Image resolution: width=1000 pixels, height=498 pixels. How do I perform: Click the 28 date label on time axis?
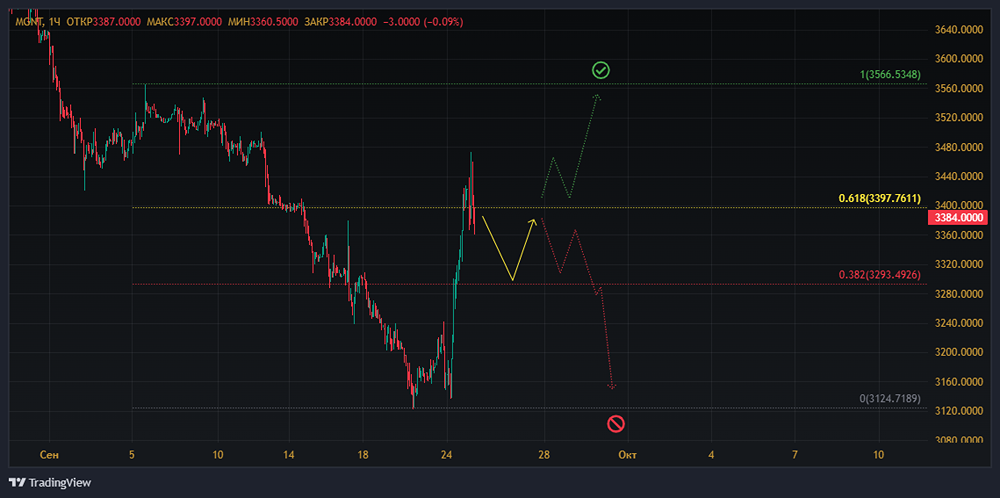(543, 455)
